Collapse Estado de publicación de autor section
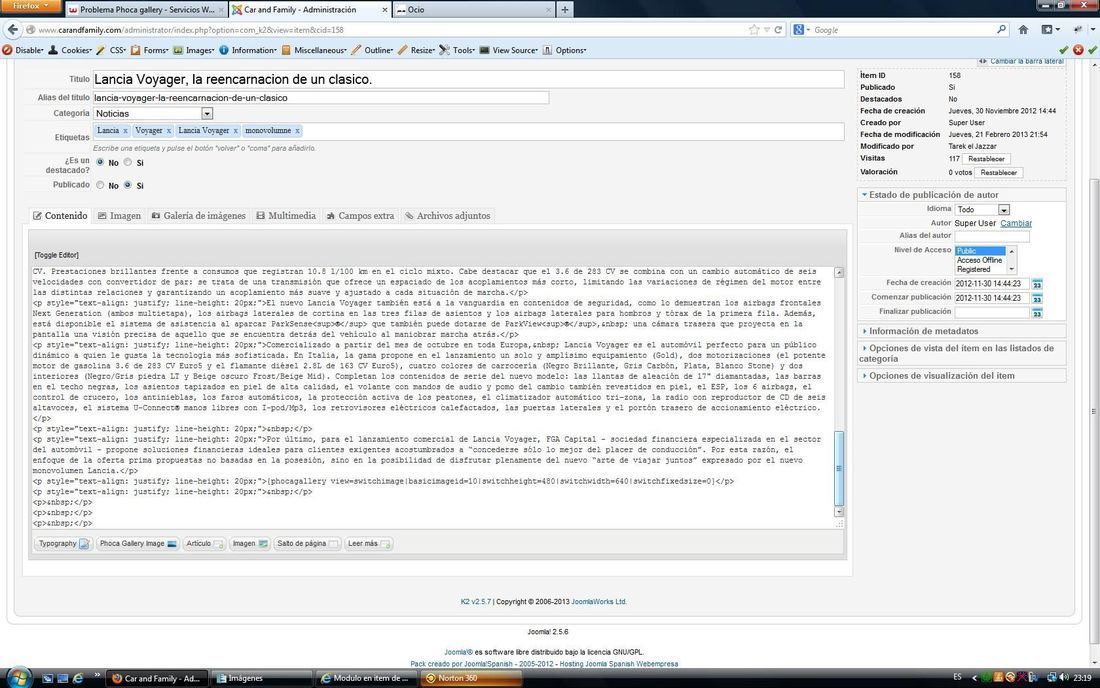This screenshot has height=688, width=1100. (961, 195)
